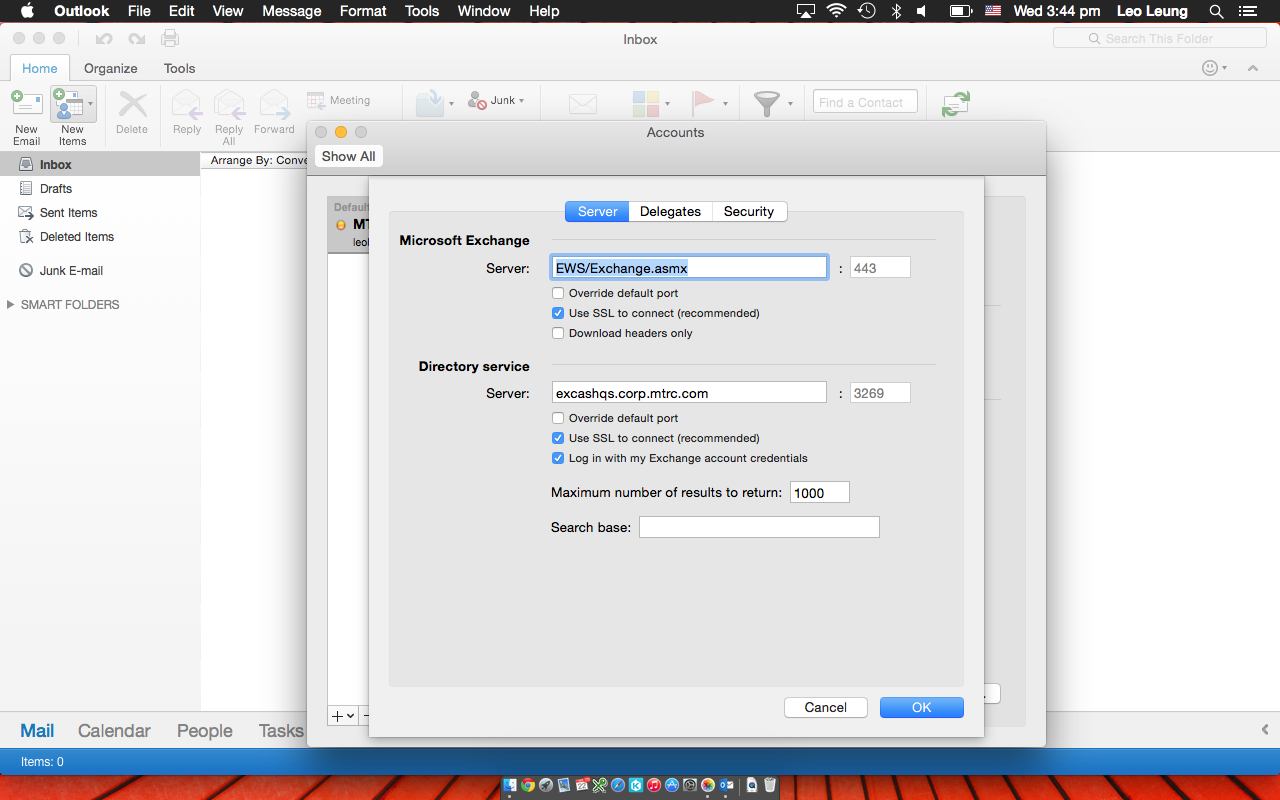Switch to the Delegates tab

[670, 211]
